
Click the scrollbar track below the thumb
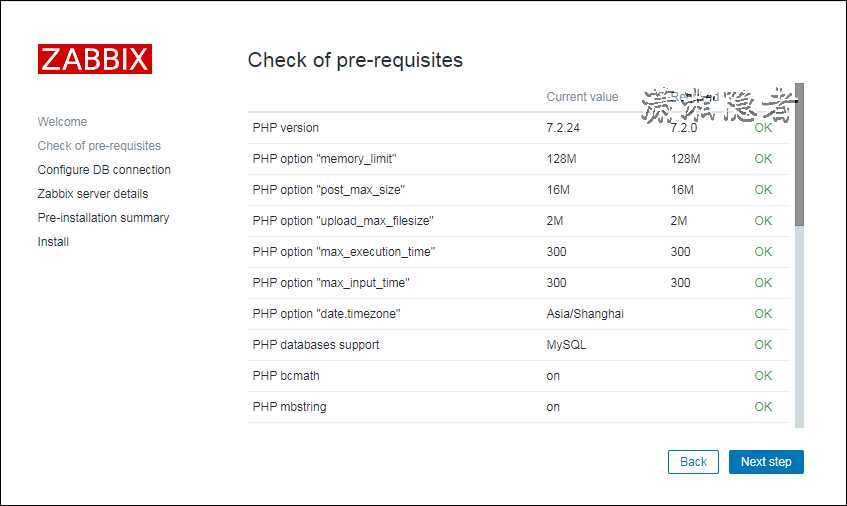click(799, 327)
